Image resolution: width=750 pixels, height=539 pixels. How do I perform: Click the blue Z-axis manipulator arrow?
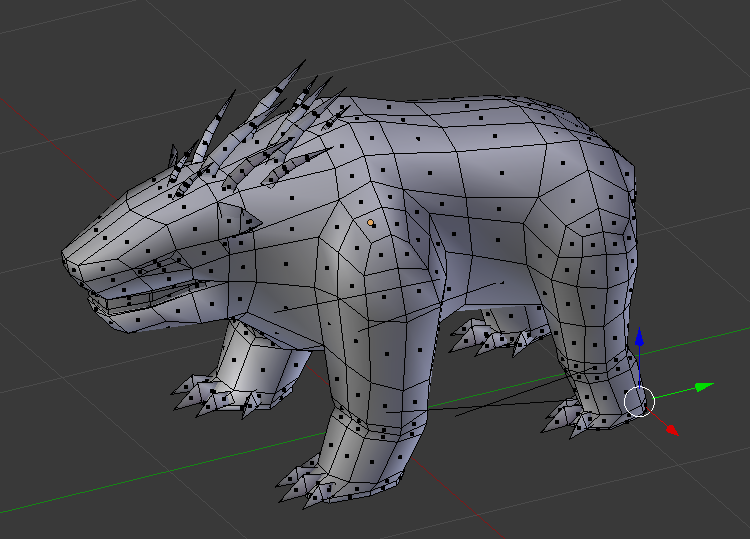639,337
